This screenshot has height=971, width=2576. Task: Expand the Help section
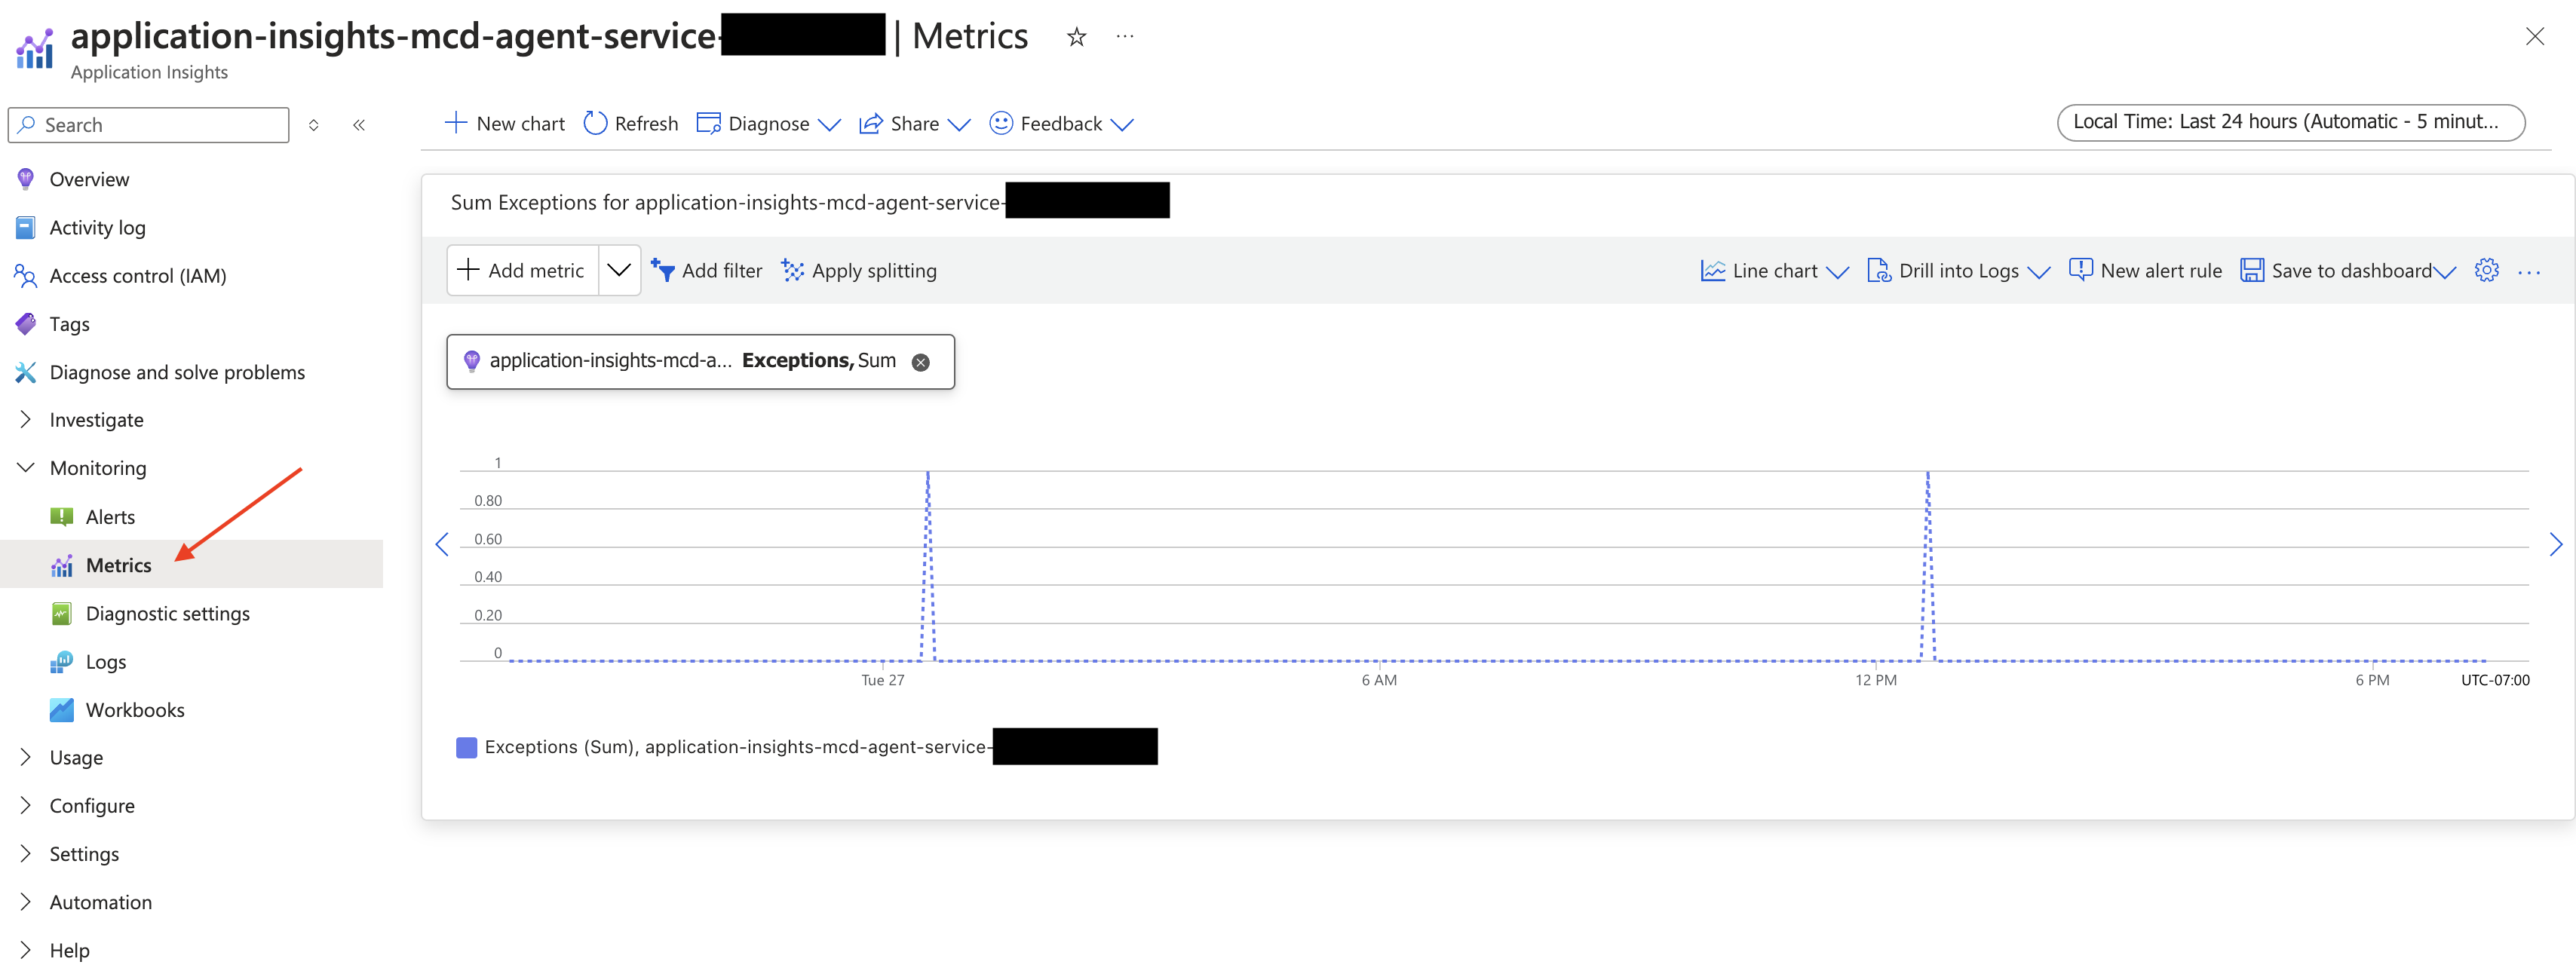[69, 950]
